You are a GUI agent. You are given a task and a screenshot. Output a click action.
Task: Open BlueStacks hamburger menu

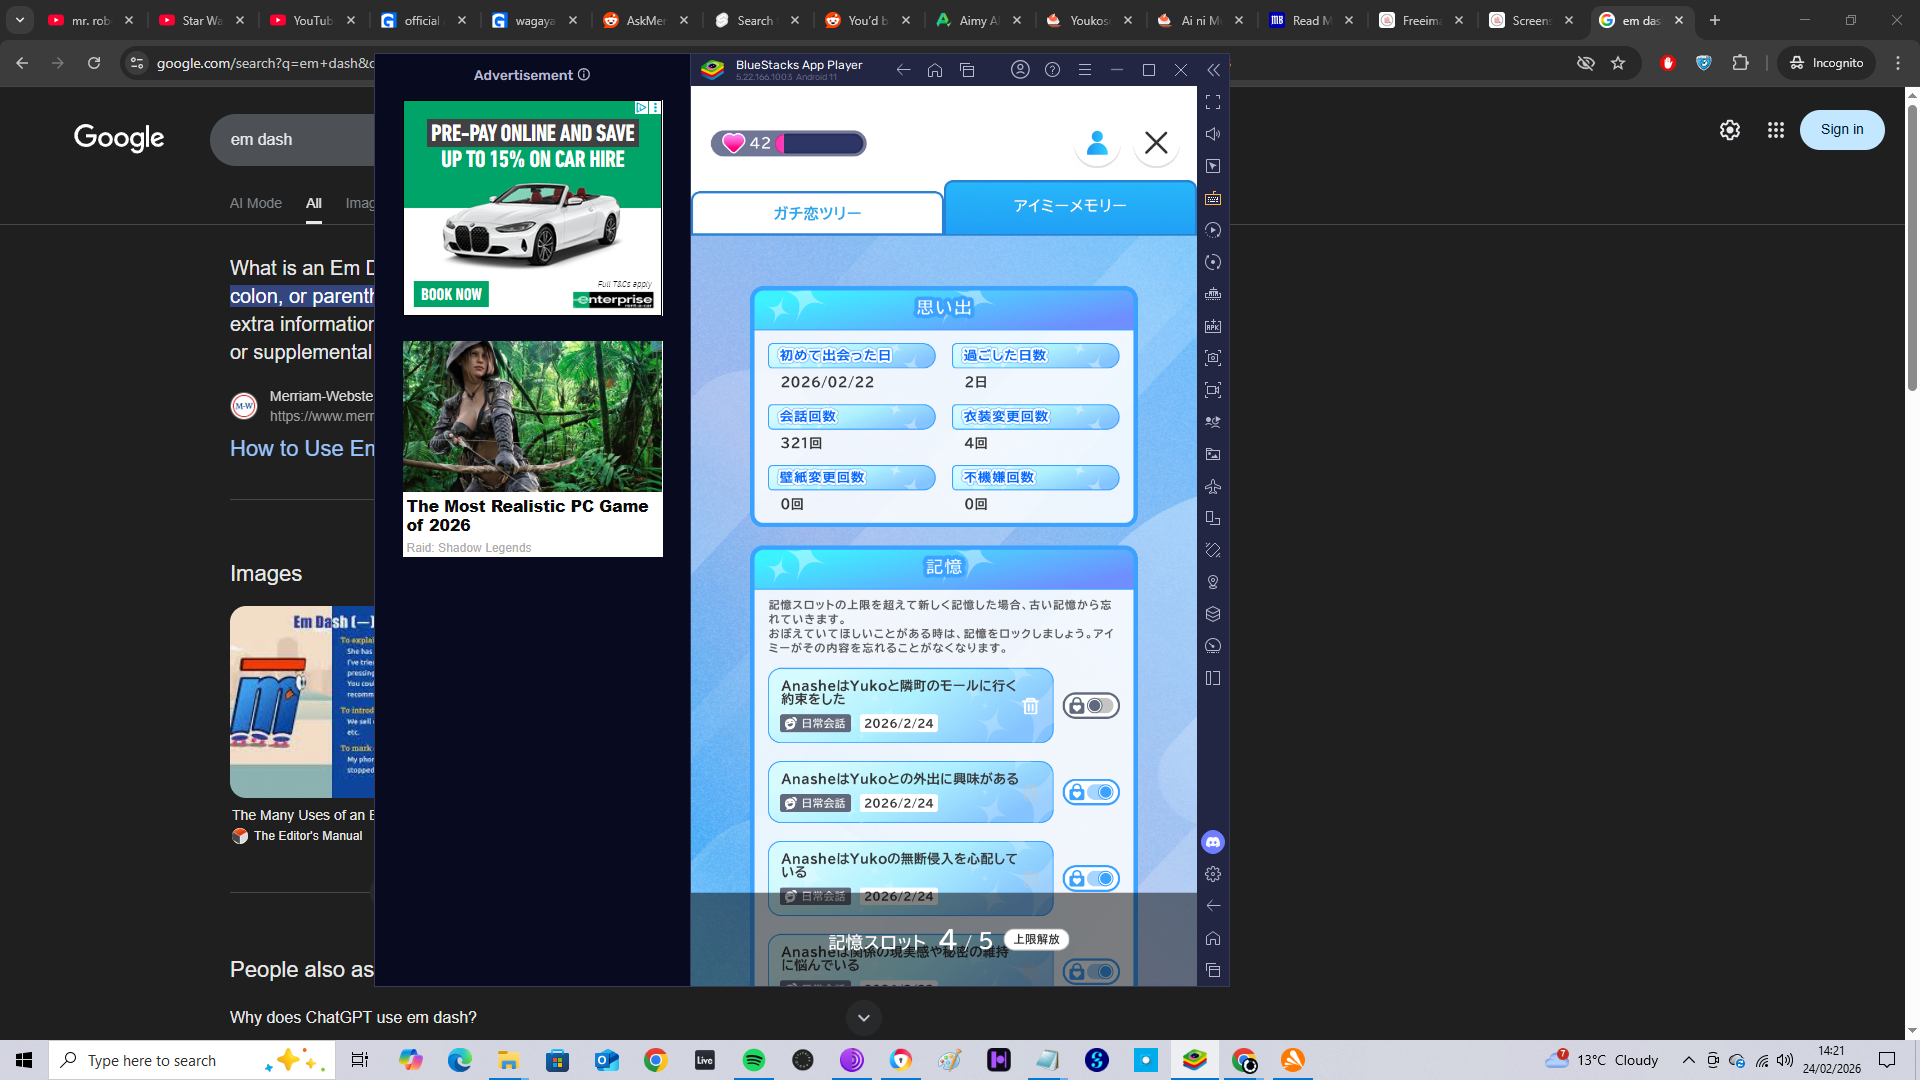coord(1084,70)
